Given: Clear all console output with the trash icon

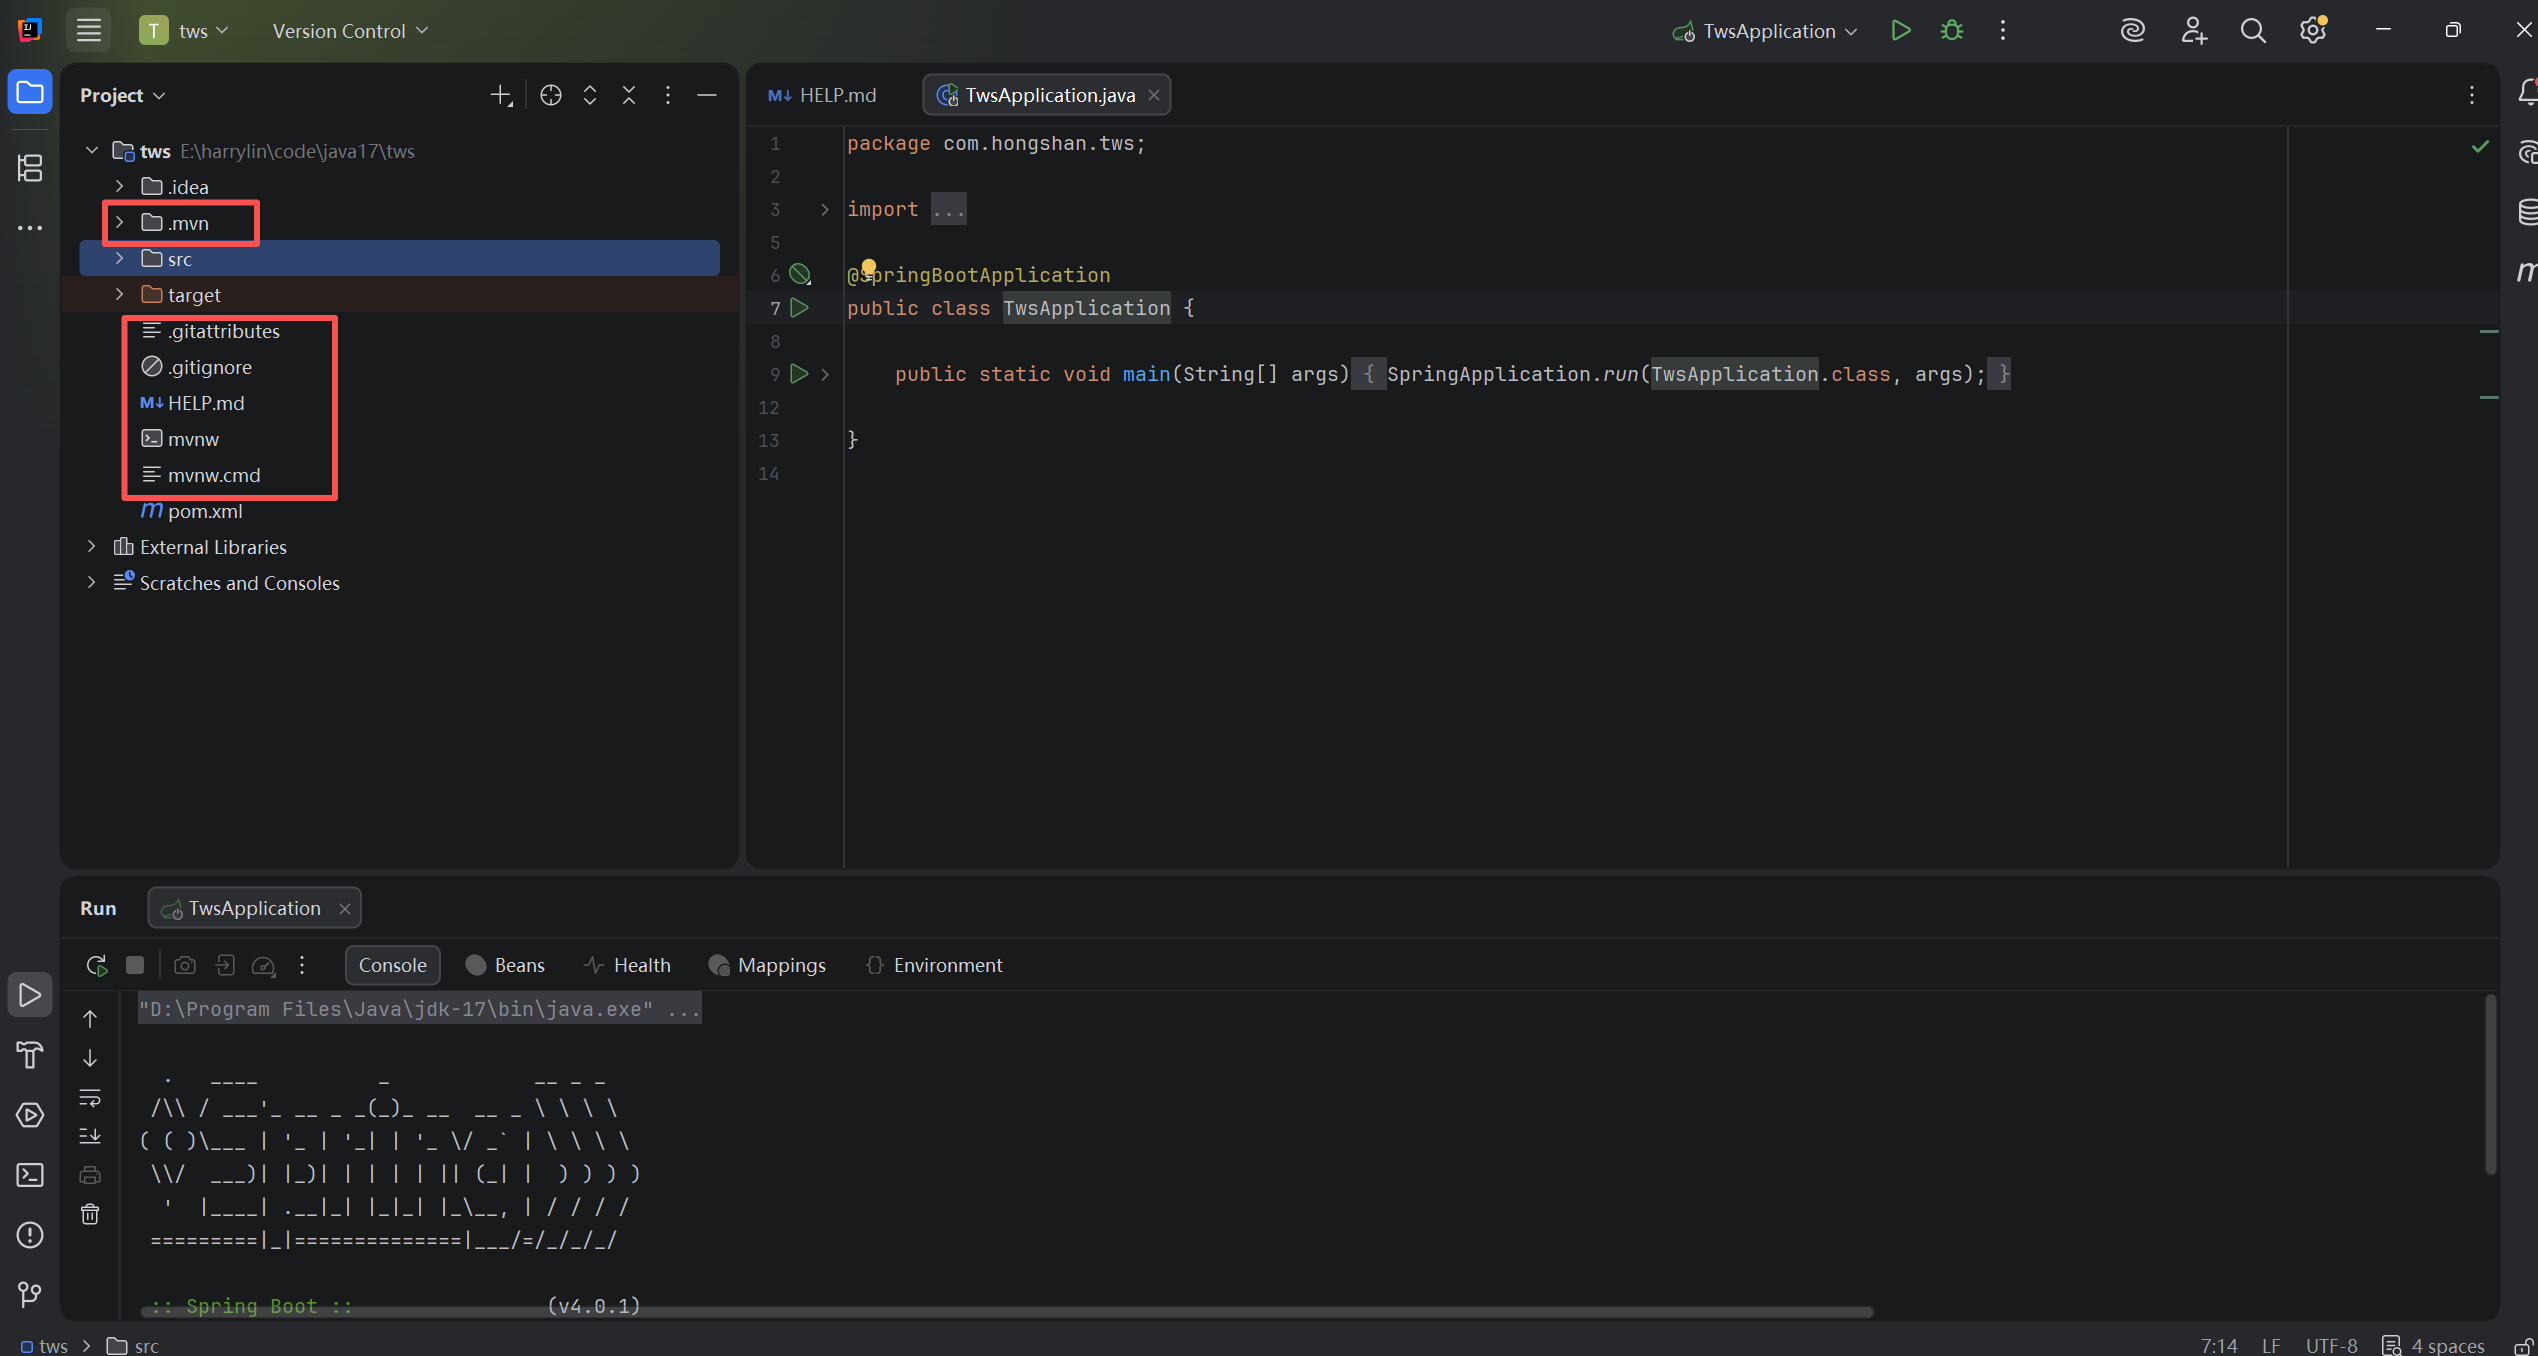Looking at the screenshot, I should pos(90,1214).
